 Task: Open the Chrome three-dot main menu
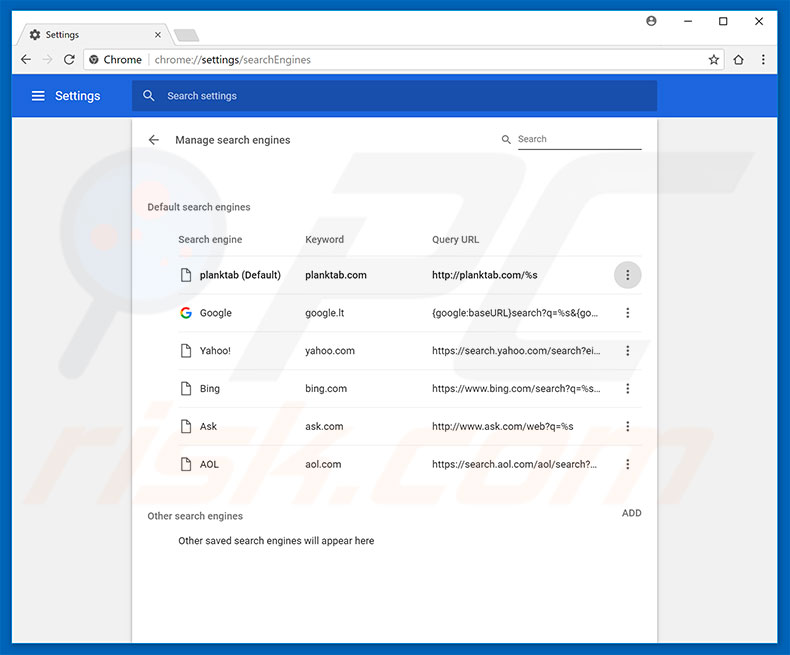point(763,59)
